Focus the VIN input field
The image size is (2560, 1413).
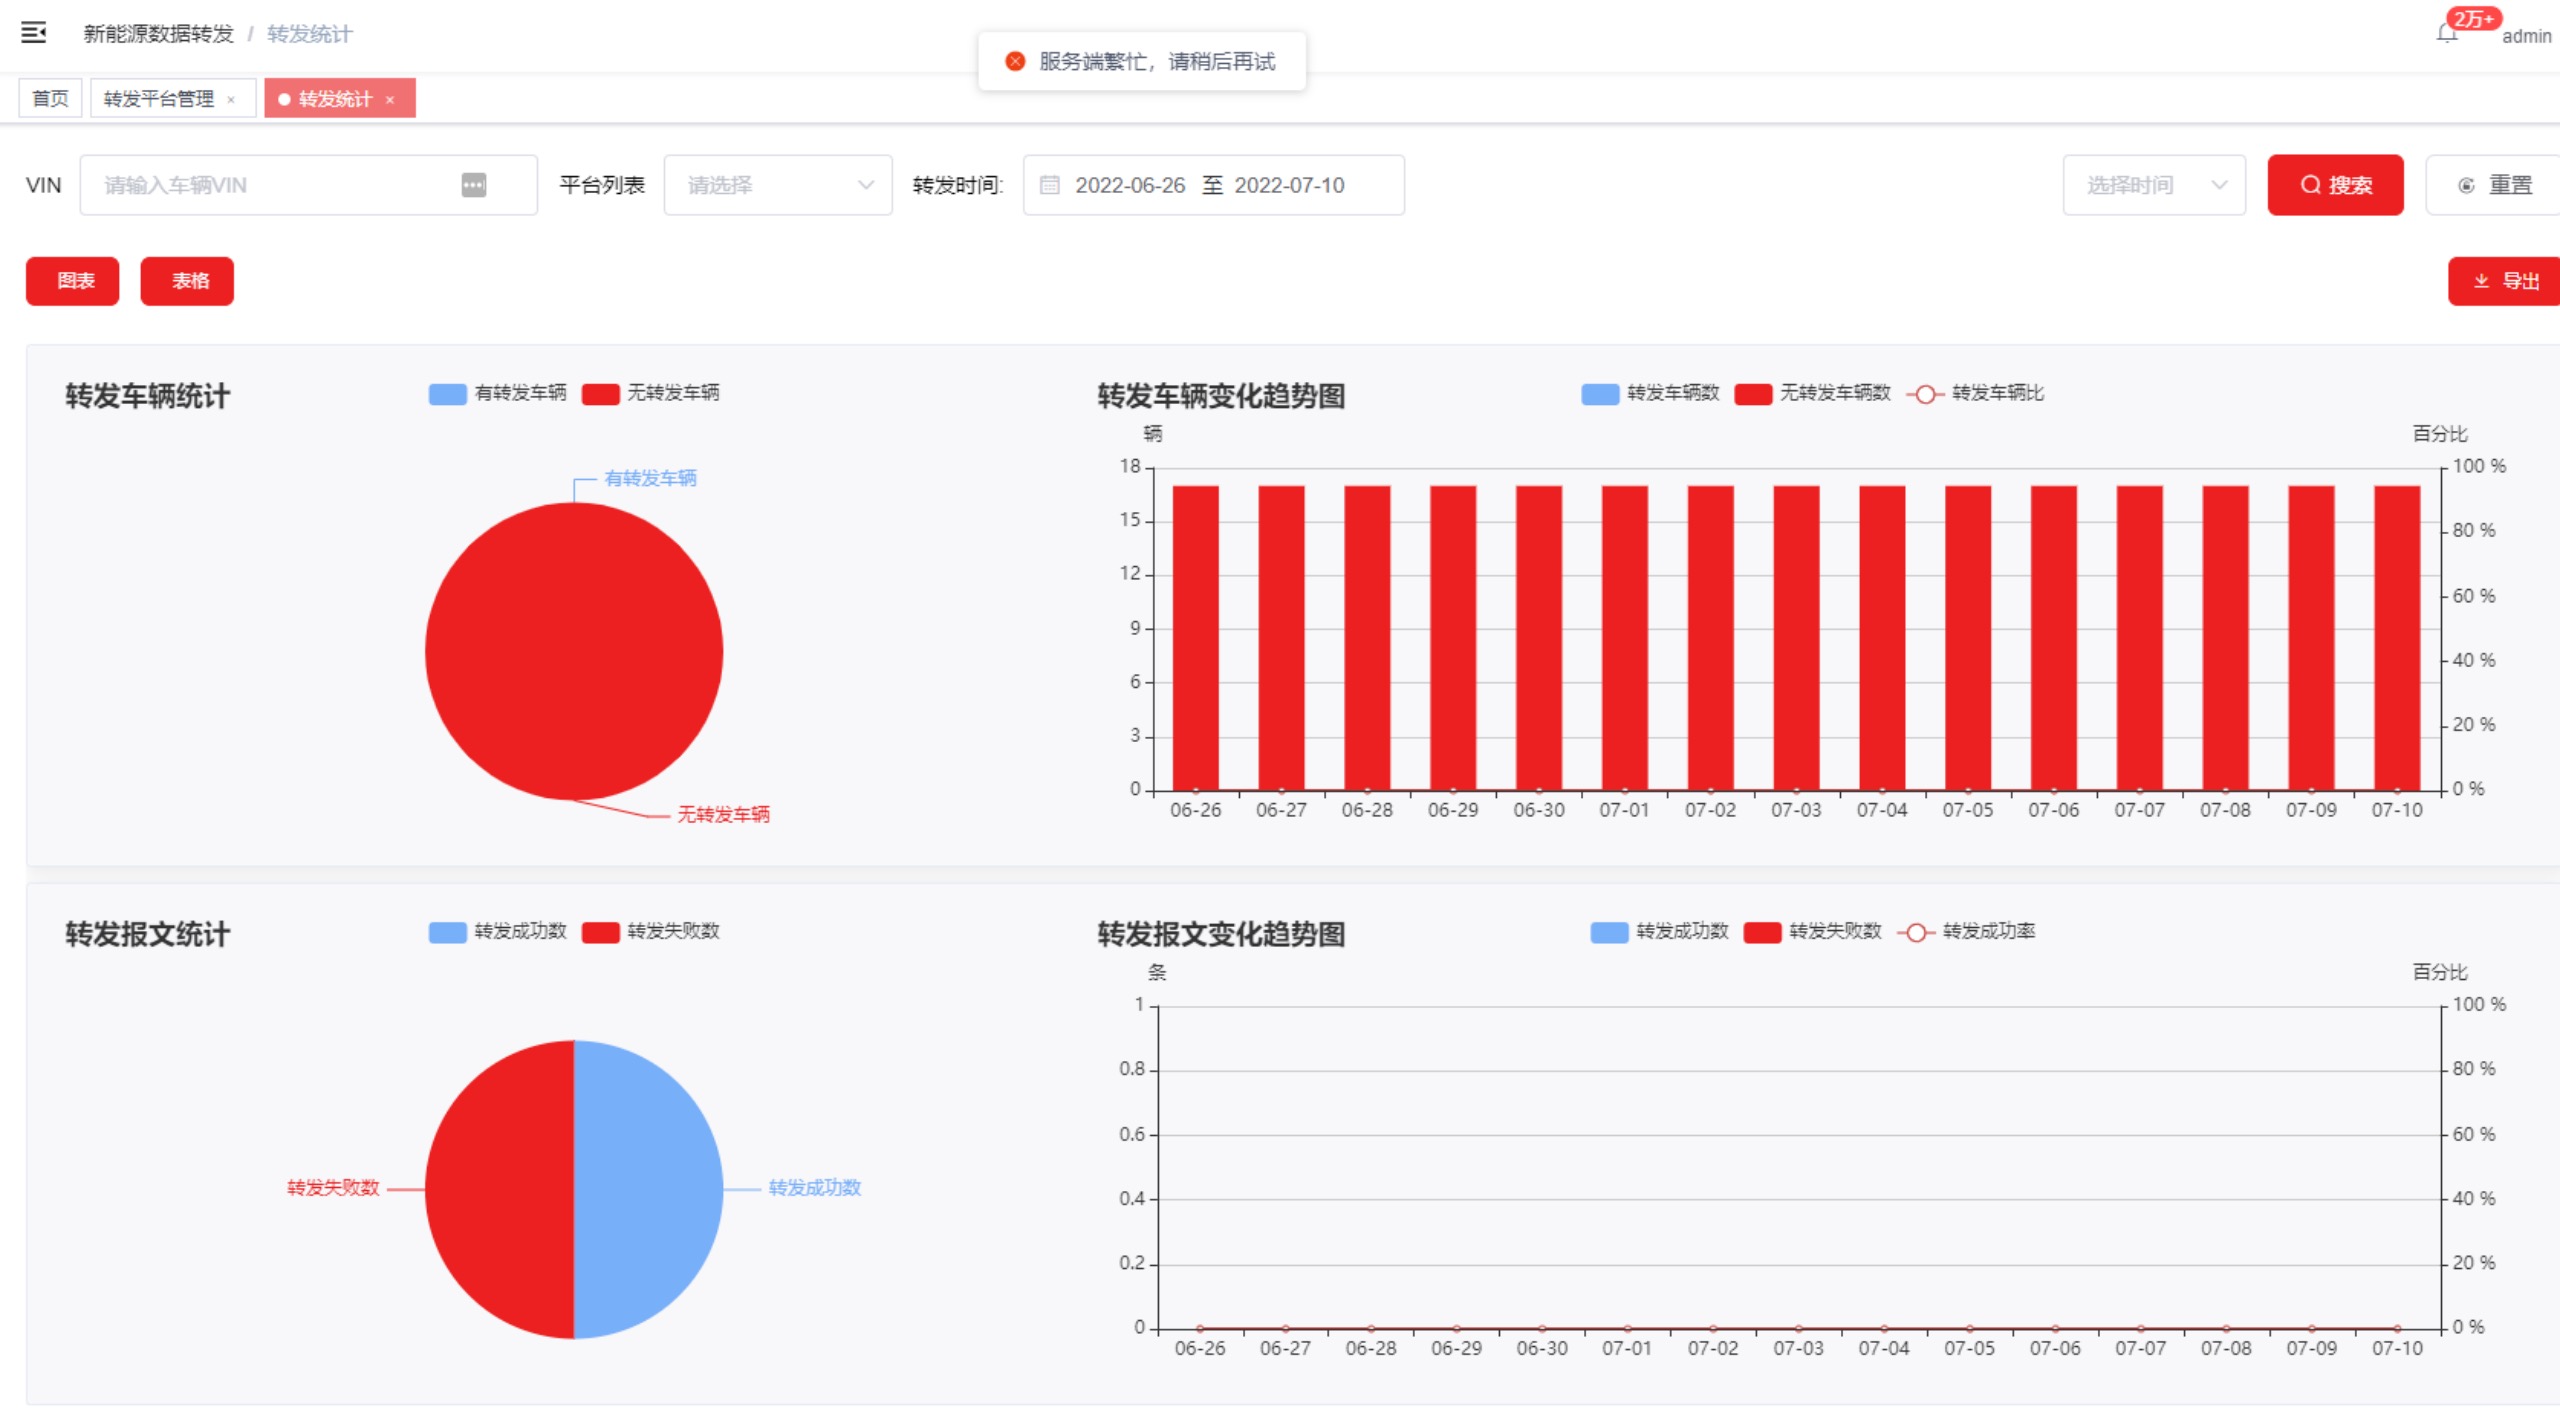(x=270, y=185)
